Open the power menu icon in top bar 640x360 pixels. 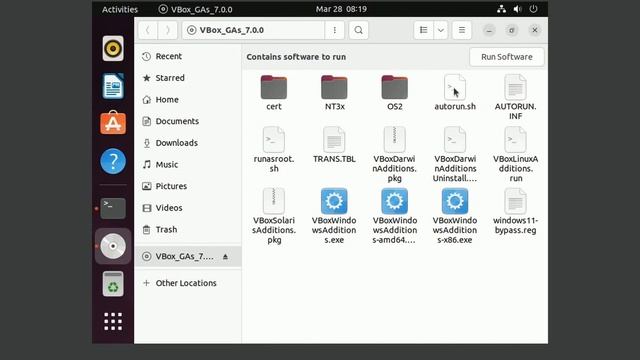pos(533,9)
